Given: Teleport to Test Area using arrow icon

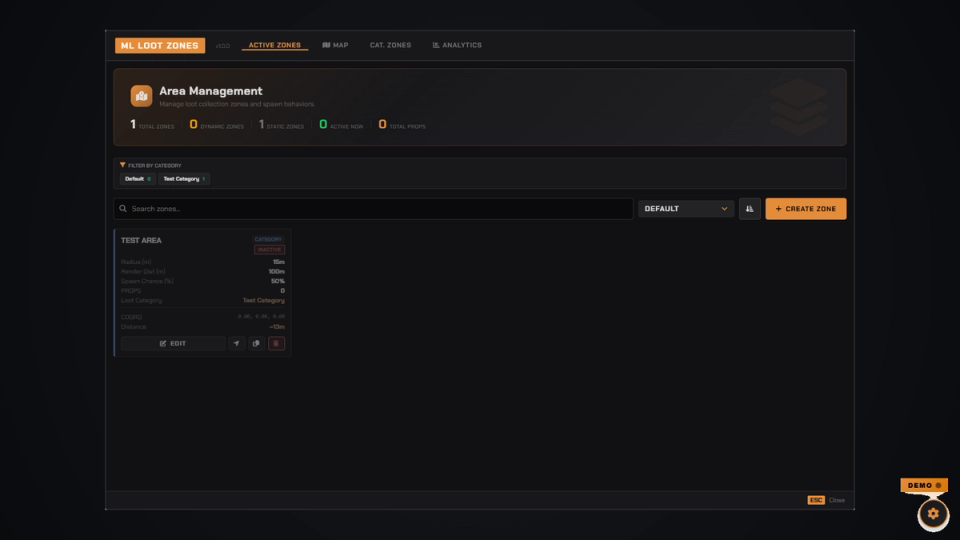Looking at the screenshot, I should (x=236, y=343).
